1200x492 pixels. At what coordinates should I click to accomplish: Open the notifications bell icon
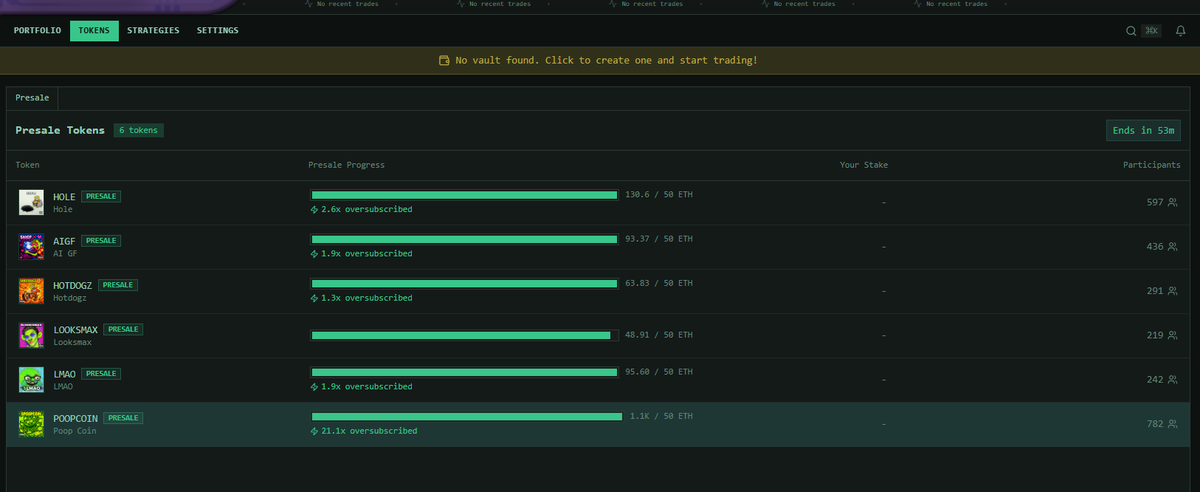1180,31
